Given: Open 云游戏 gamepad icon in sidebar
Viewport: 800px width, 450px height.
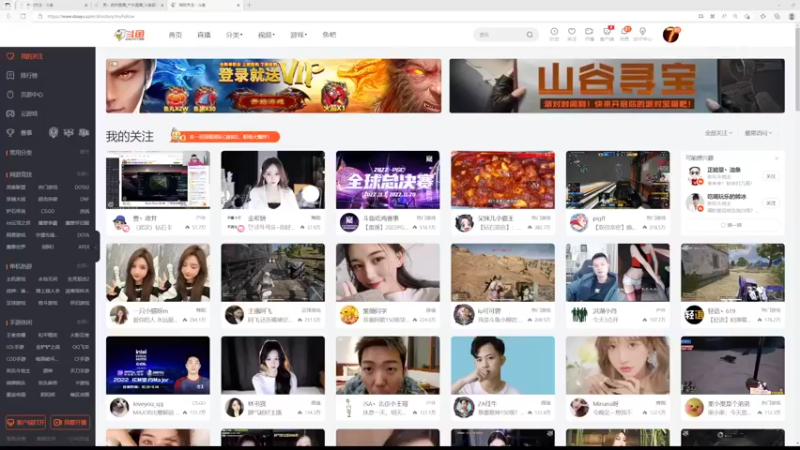Looking at the screenshot, I should pos(10,113).
